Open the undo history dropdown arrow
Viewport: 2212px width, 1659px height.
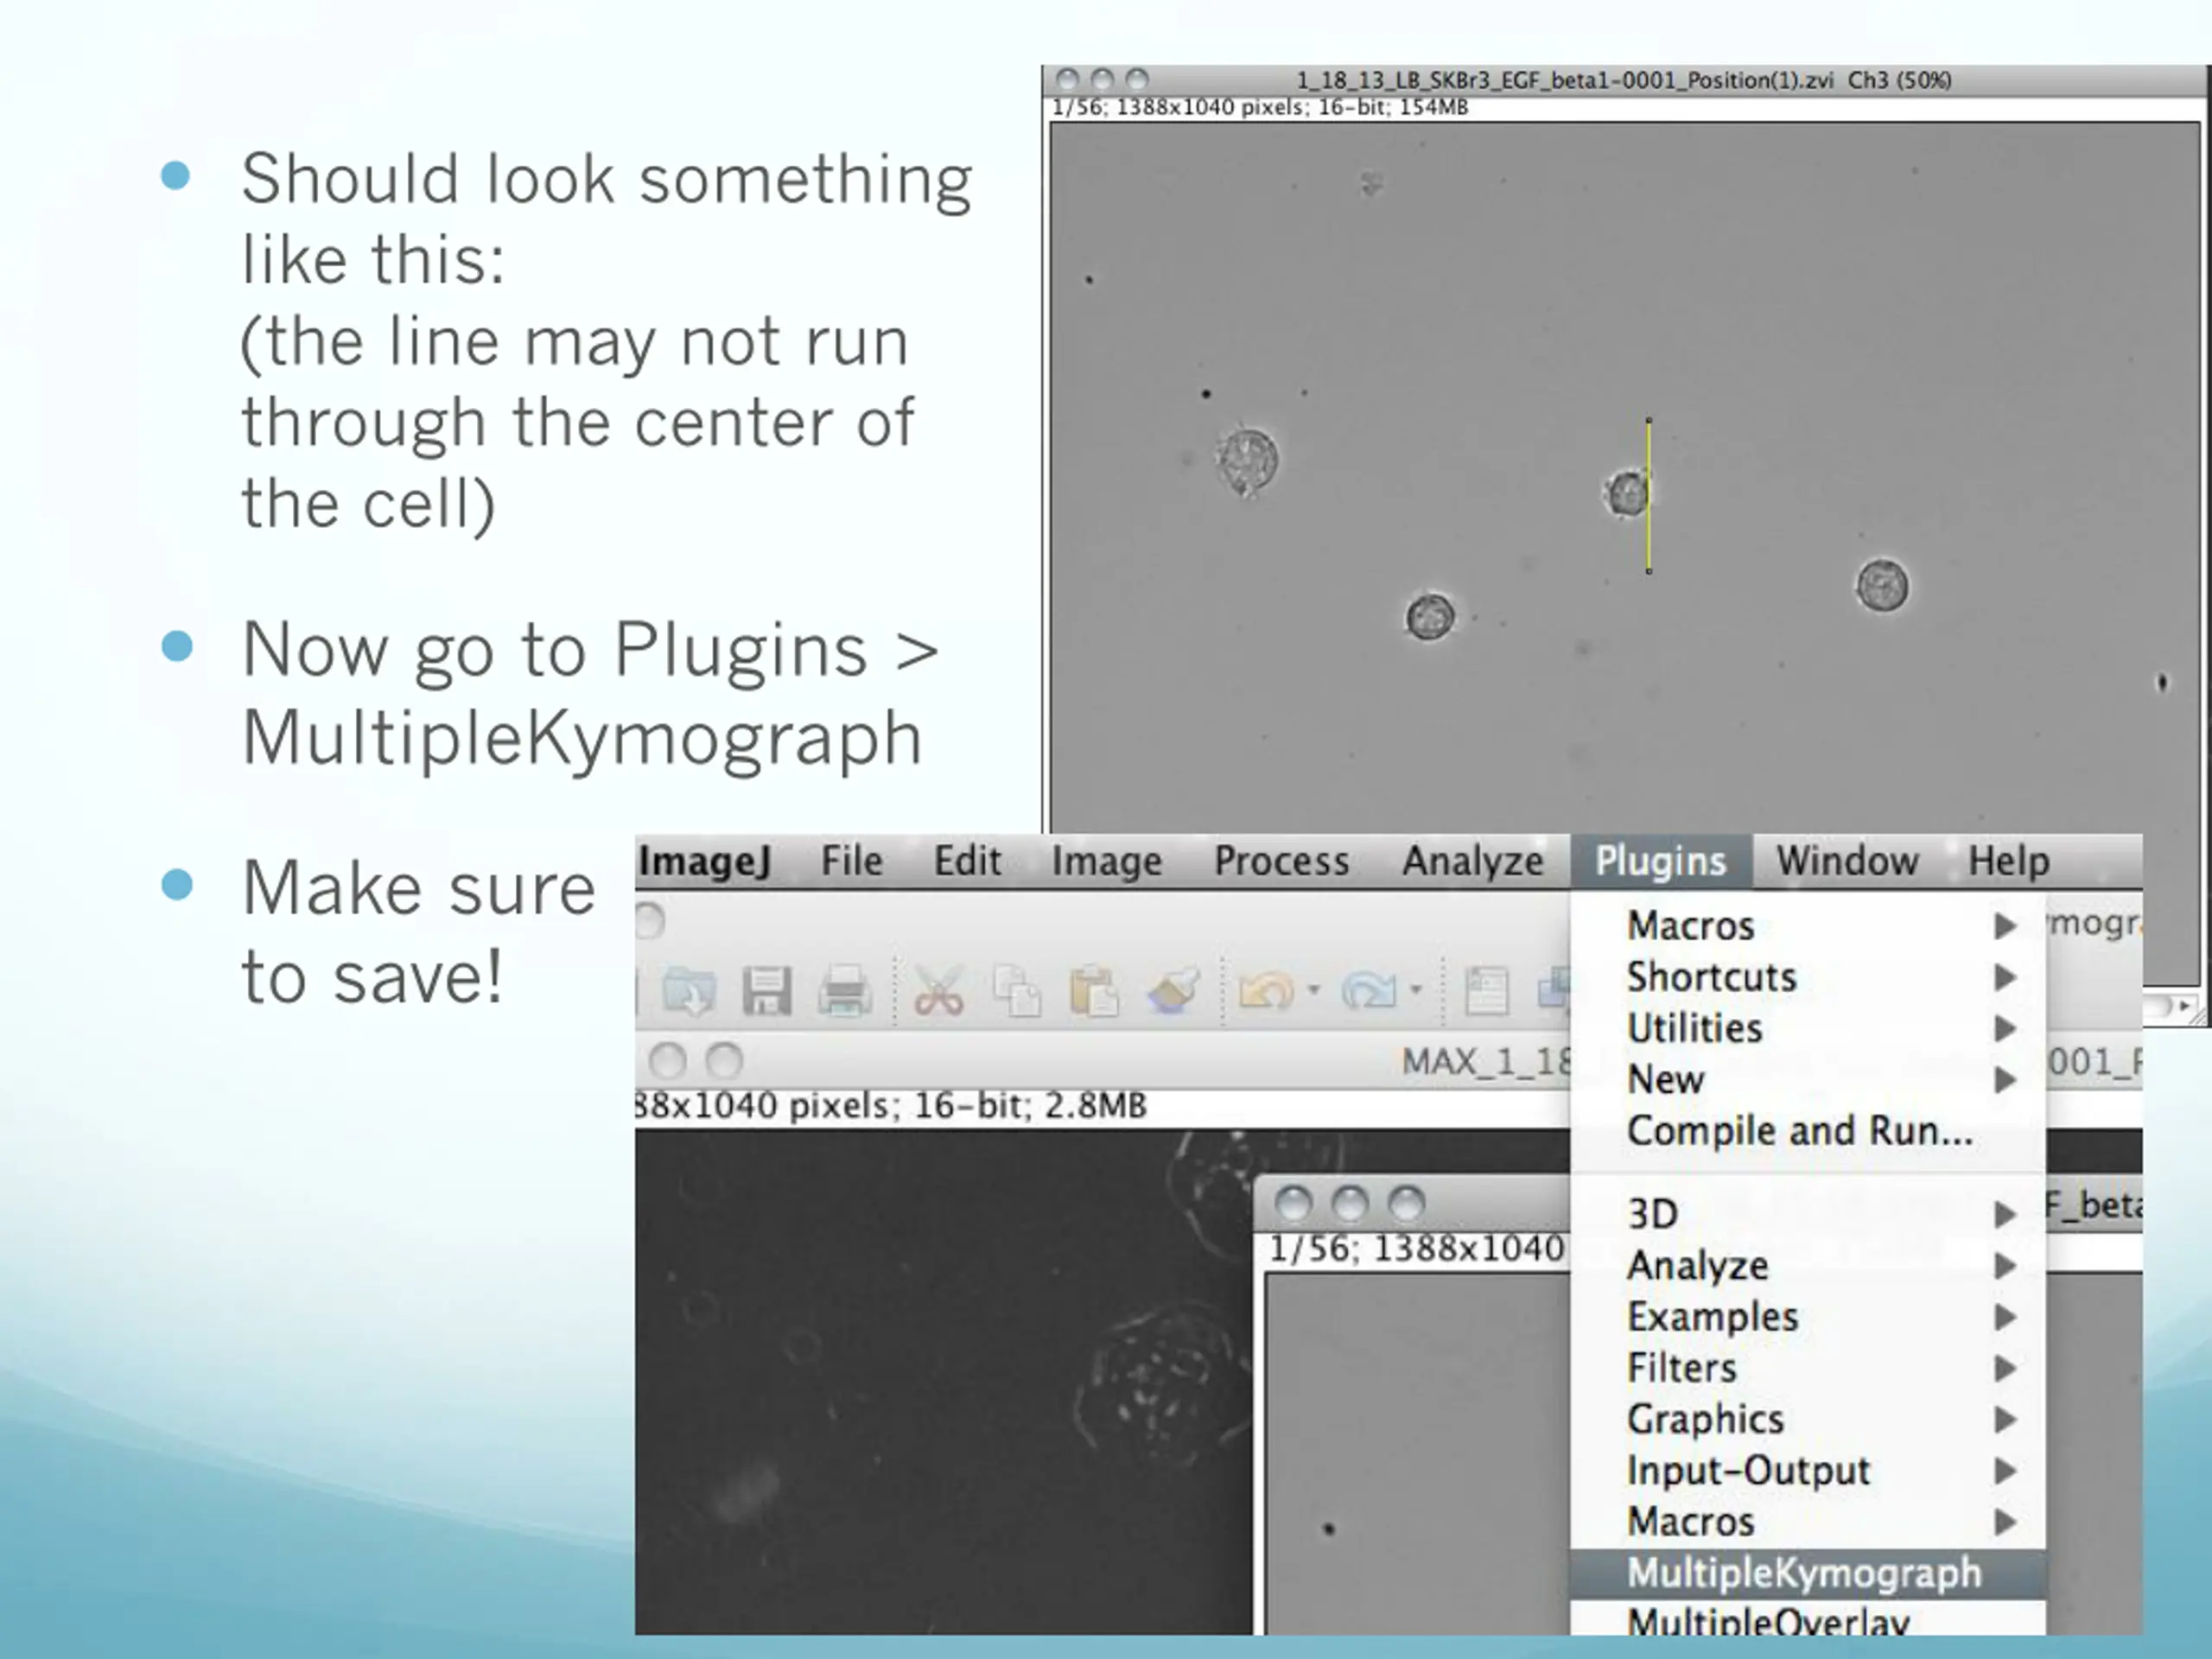coord(1314,991)
